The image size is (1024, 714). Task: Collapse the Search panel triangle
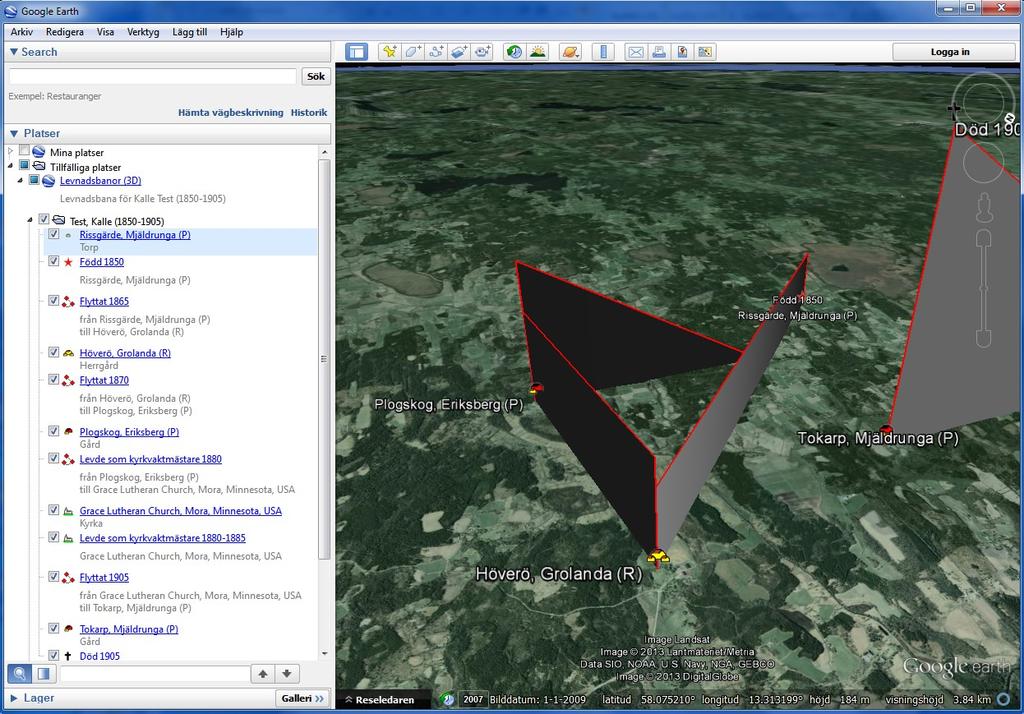pos(14,52)
